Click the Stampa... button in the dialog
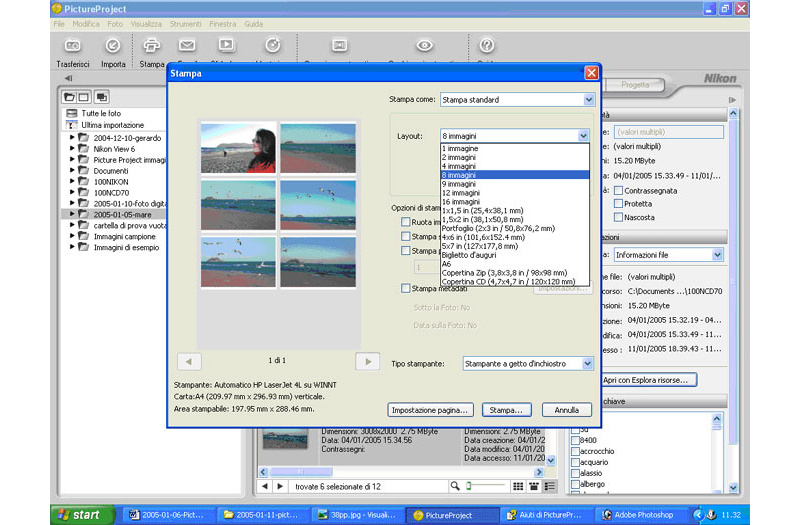800x525 pixels. (506, 410)
